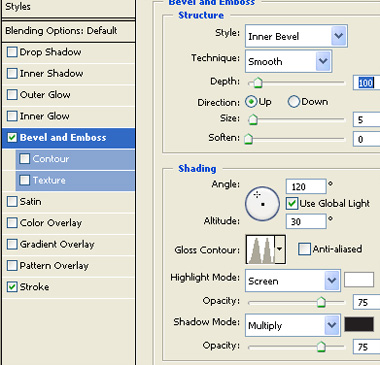Screen dimensions: 380x365
Task: Enable the Inner Shadow checkbox
Action: point(12,73)
